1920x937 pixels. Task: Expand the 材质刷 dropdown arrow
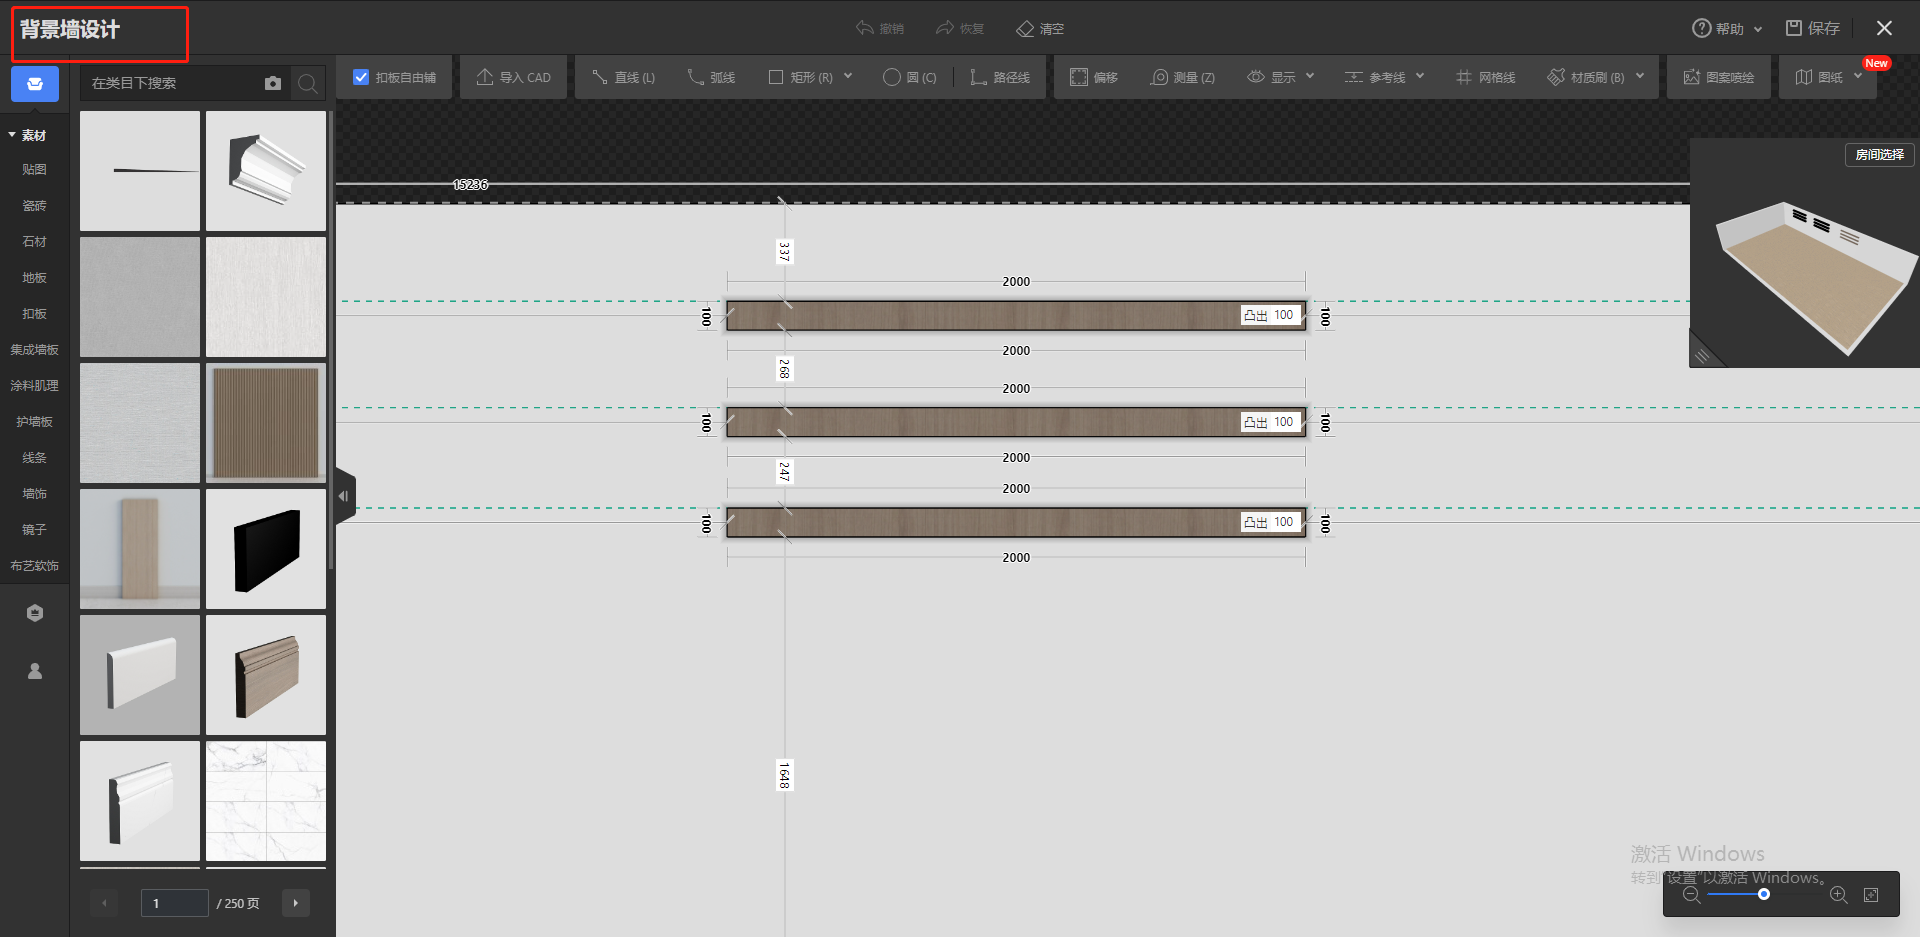coord(1640,76)
